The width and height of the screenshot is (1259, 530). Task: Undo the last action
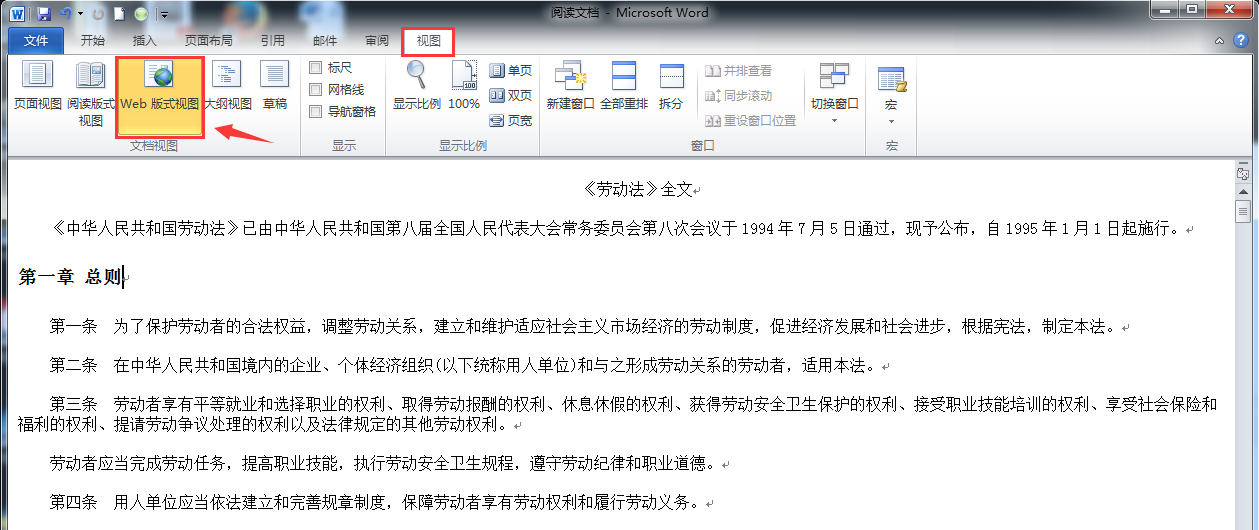65,14
